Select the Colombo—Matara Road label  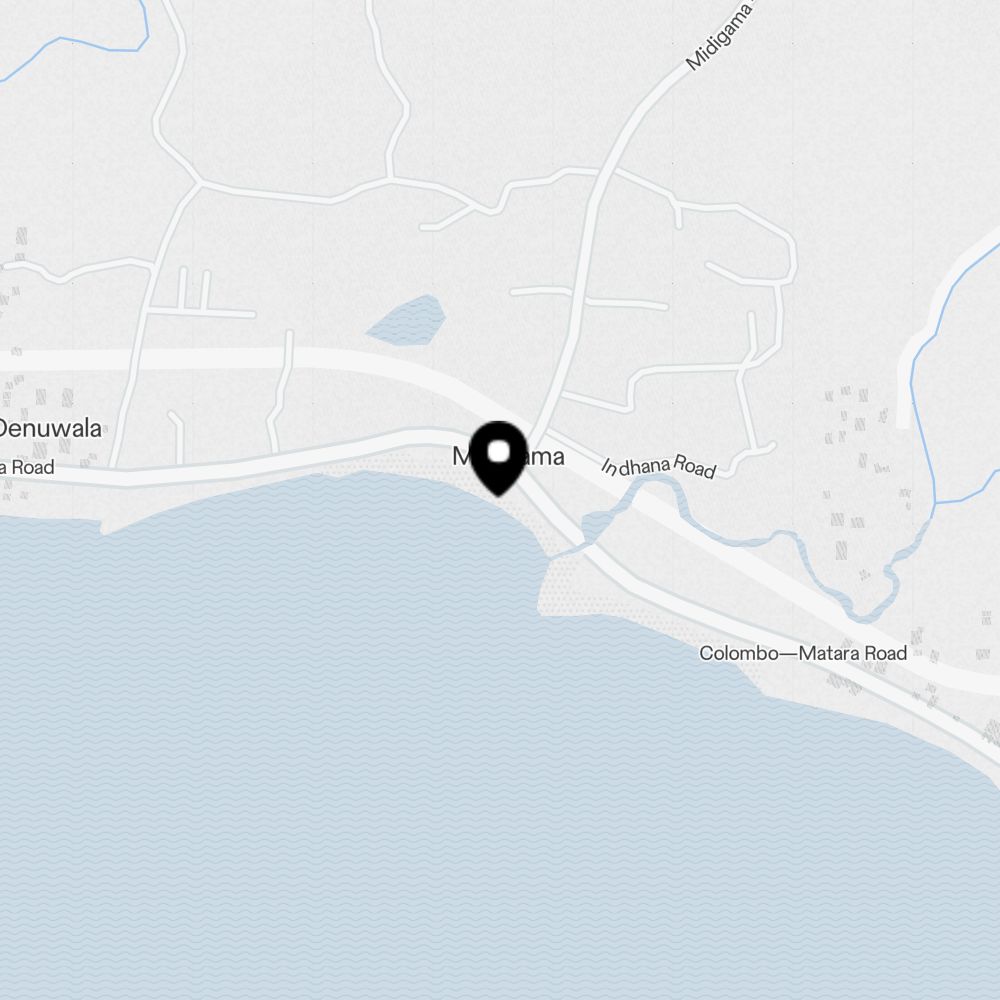click(803, 653)
